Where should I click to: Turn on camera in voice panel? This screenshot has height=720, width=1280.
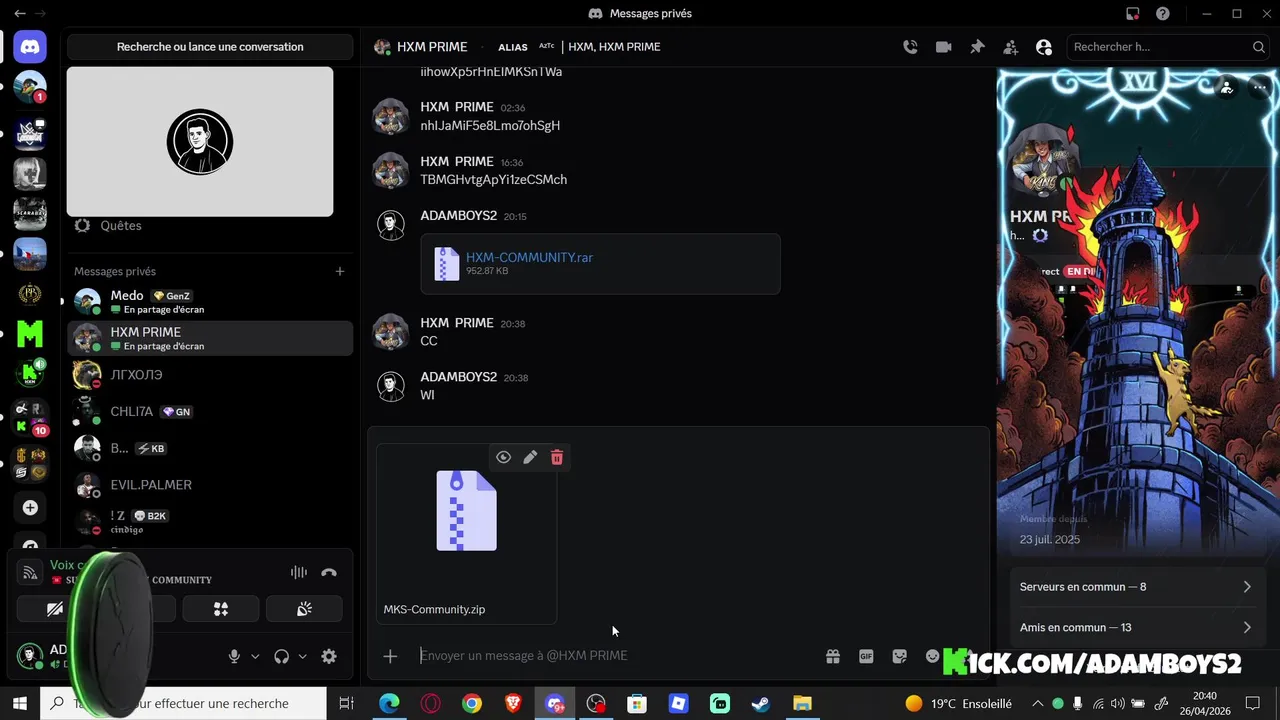55,609
